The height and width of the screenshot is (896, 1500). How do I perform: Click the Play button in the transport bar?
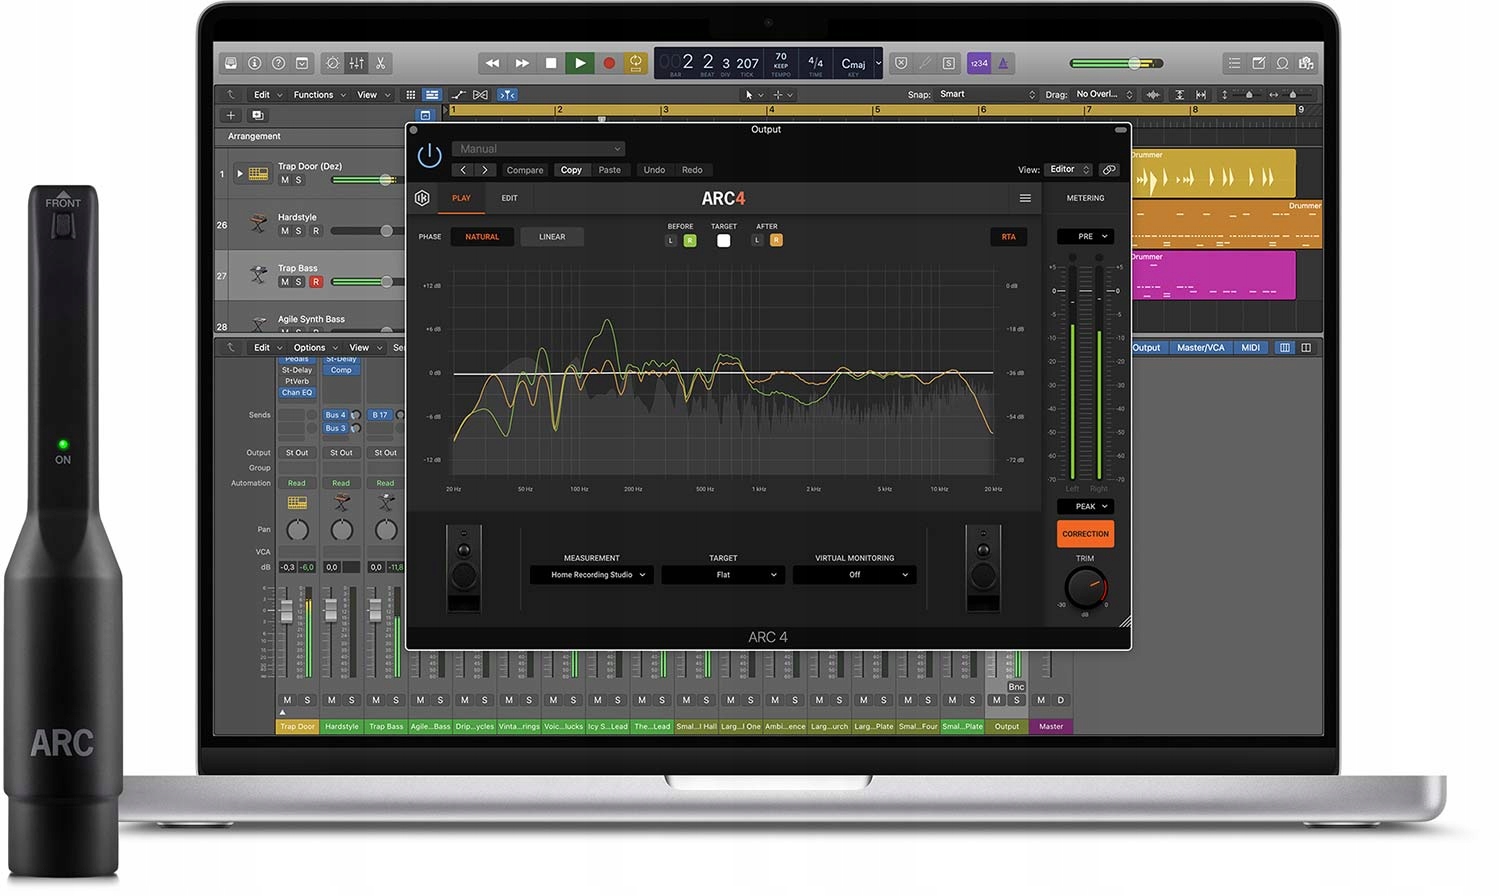(x=579, y=63)
